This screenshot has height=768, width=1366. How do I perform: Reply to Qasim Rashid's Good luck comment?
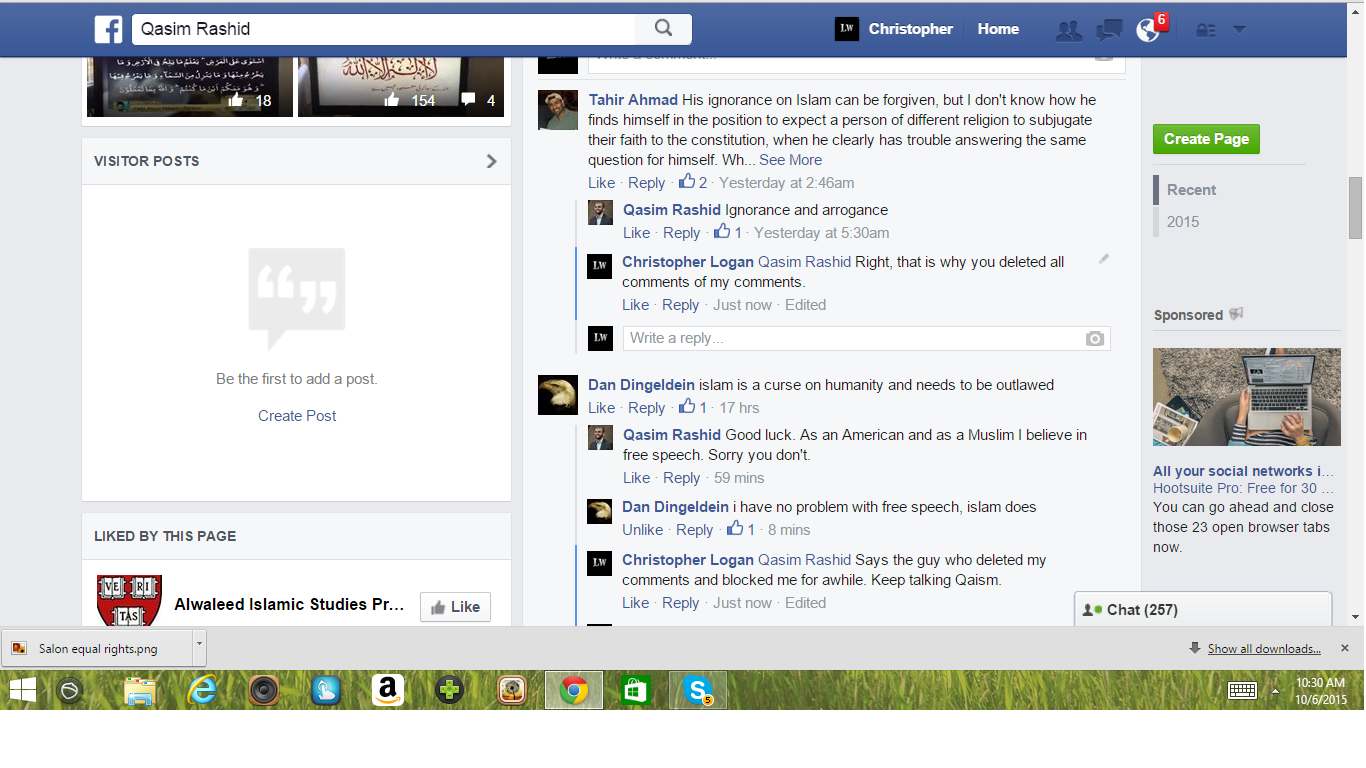(681, 478)
